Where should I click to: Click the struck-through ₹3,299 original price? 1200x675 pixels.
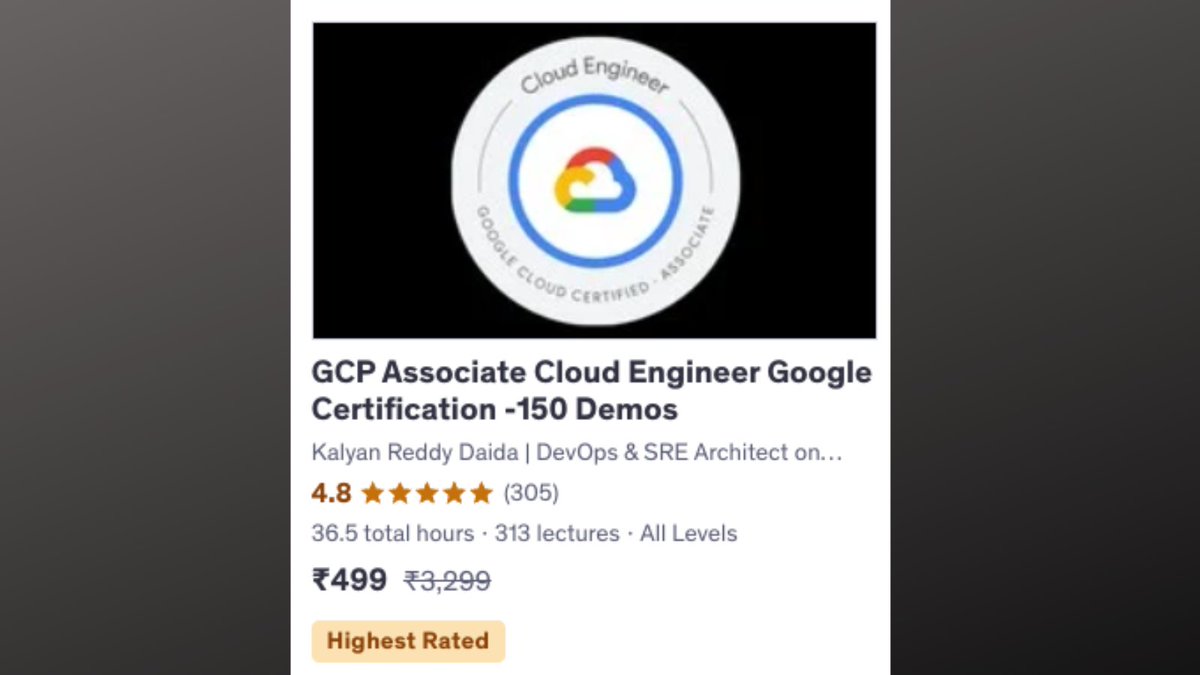pos(447,581)
